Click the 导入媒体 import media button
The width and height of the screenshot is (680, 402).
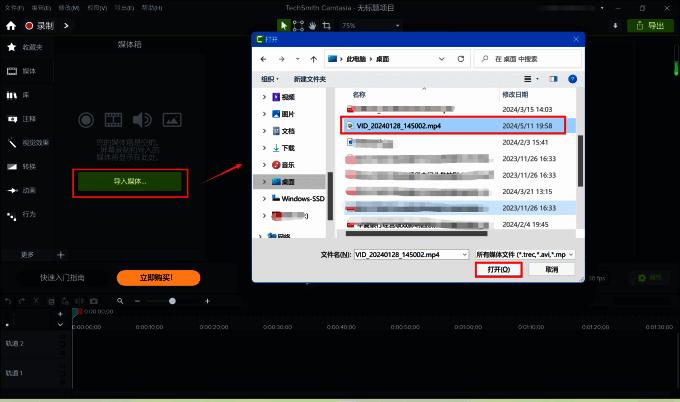pos(130,181)
